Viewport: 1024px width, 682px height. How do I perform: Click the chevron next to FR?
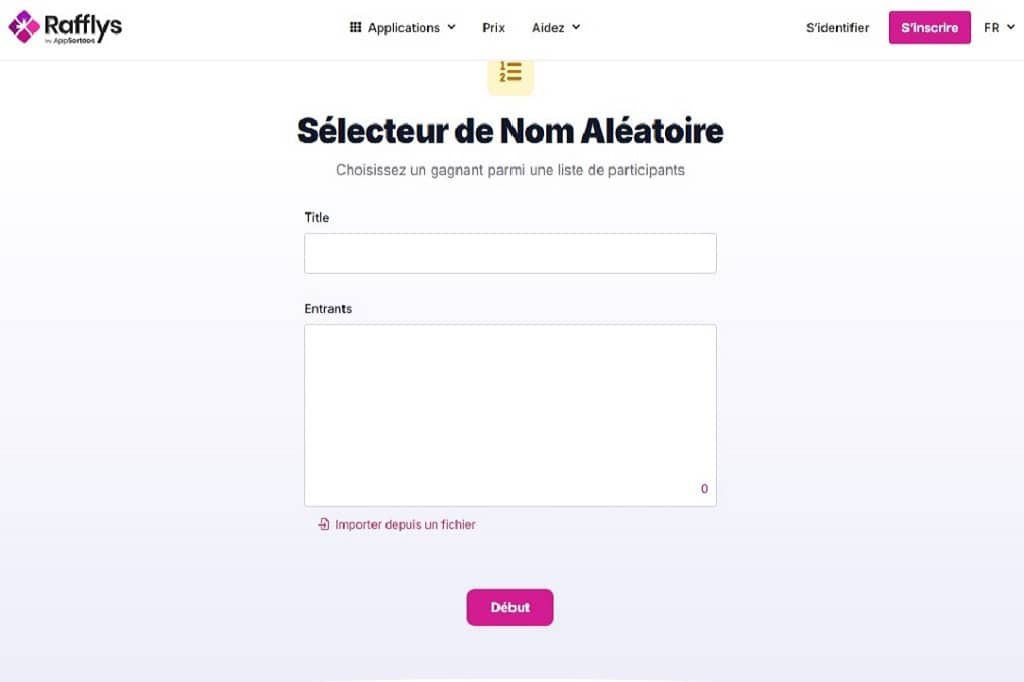click(x=1011, y=28)
